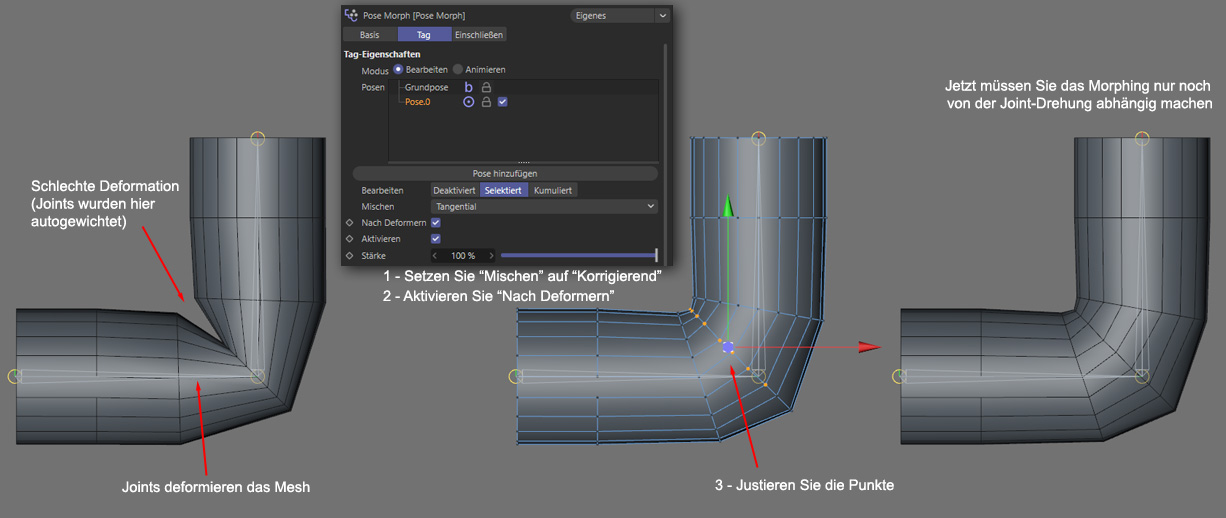Toggle the lock icon for Pose.0

point(486,102)
